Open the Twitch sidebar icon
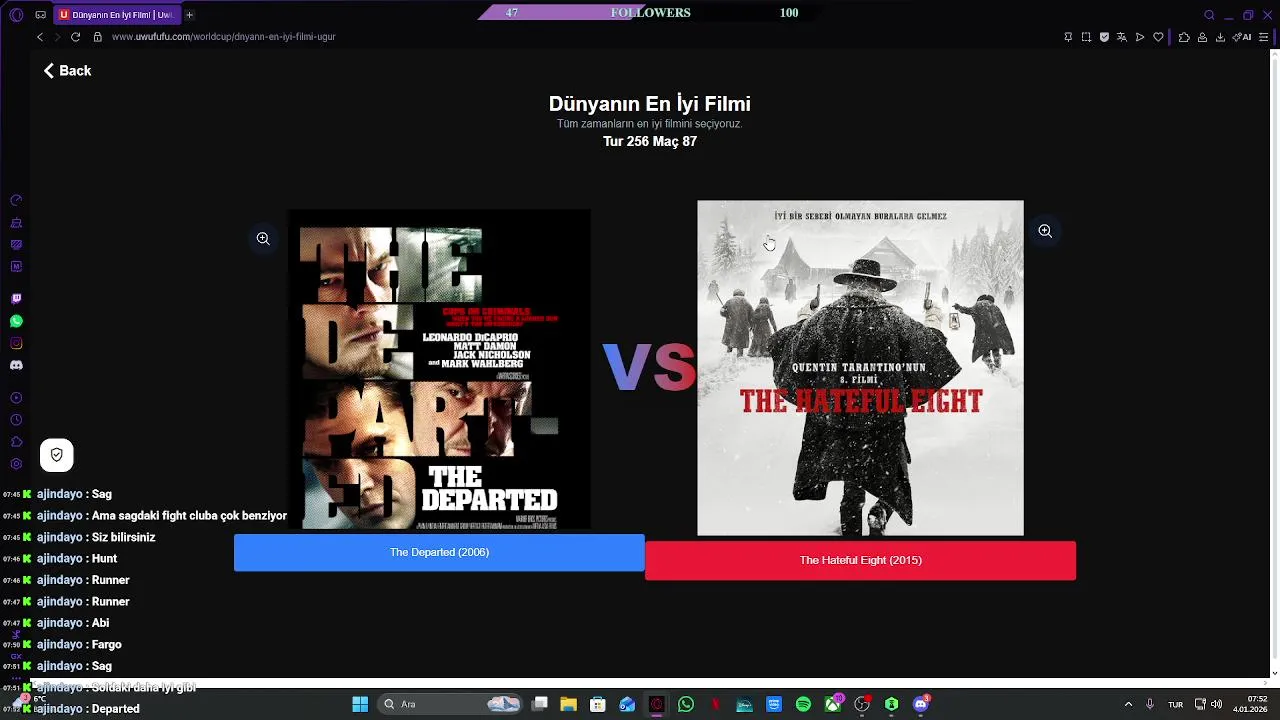Viewport: 1280px width, 720px height. (16, 299)
